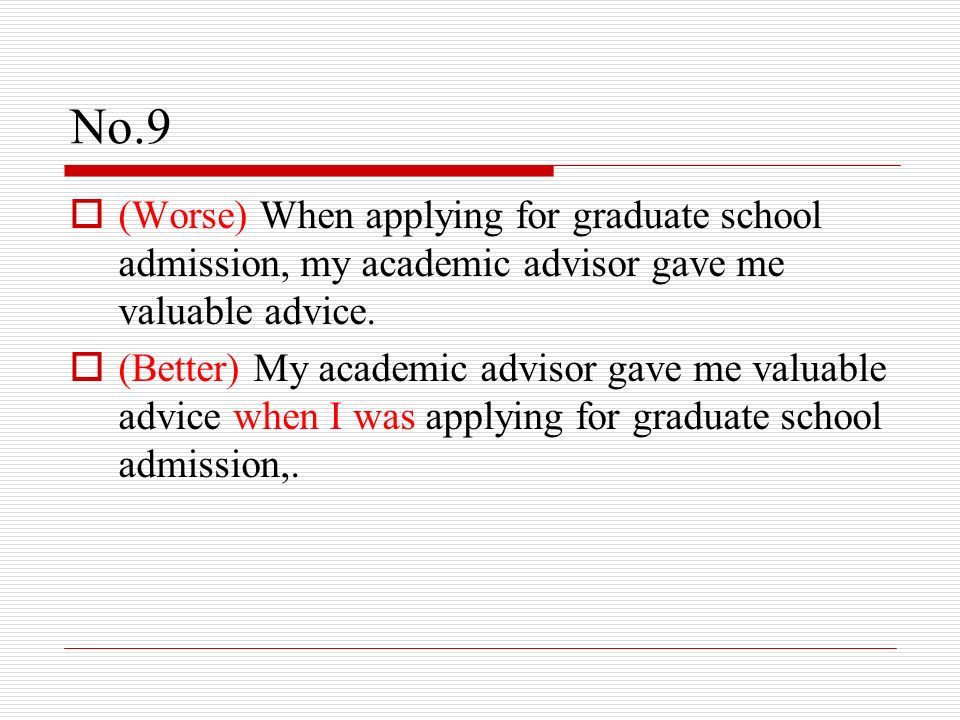Click the square bullet beside (Worse)
The image size is (960, 720).
tap(87, 214)
